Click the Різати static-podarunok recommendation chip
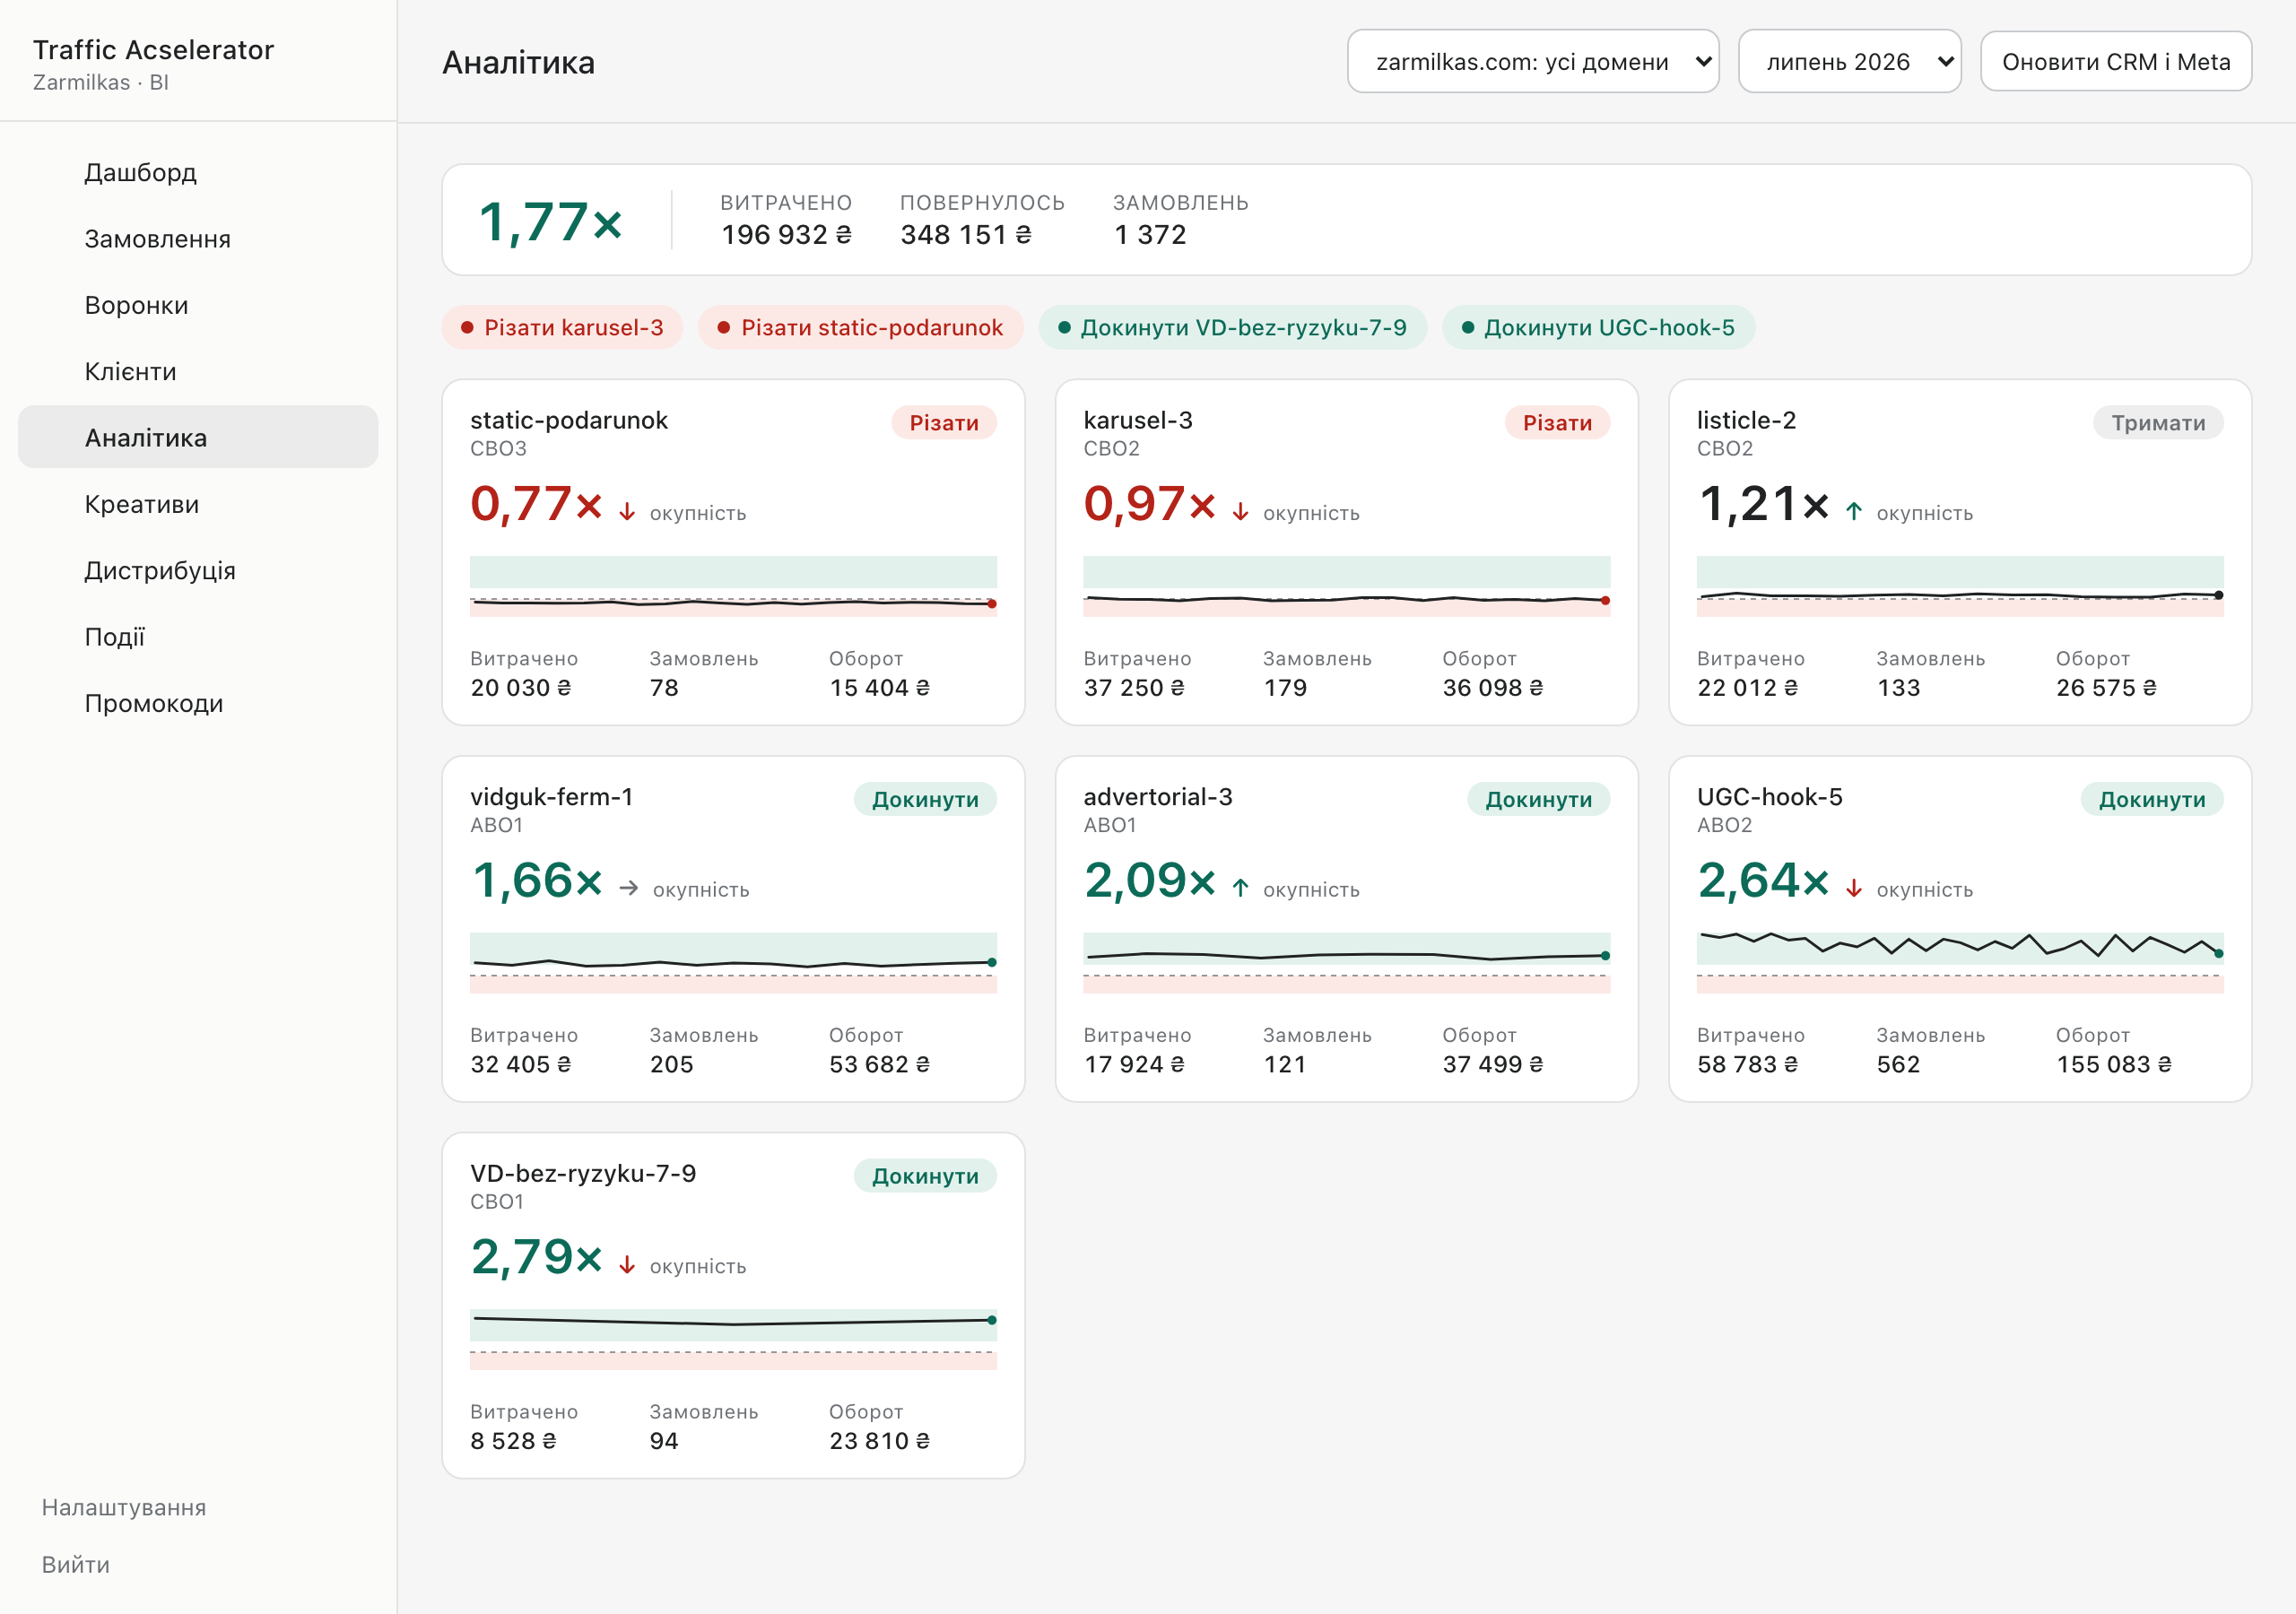Screen dimensions: 2296x1614 click(x=861, y=327)
